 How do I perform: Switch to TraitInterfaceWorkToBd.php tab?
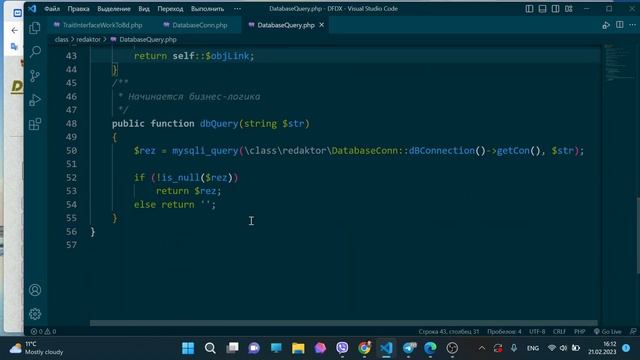pos(98,25)
